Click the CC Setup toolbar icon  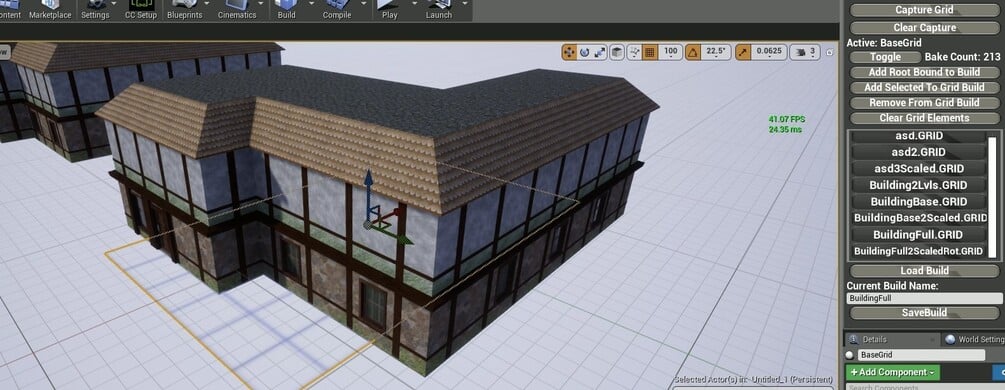pyautogui.click(x=141, y=10)
